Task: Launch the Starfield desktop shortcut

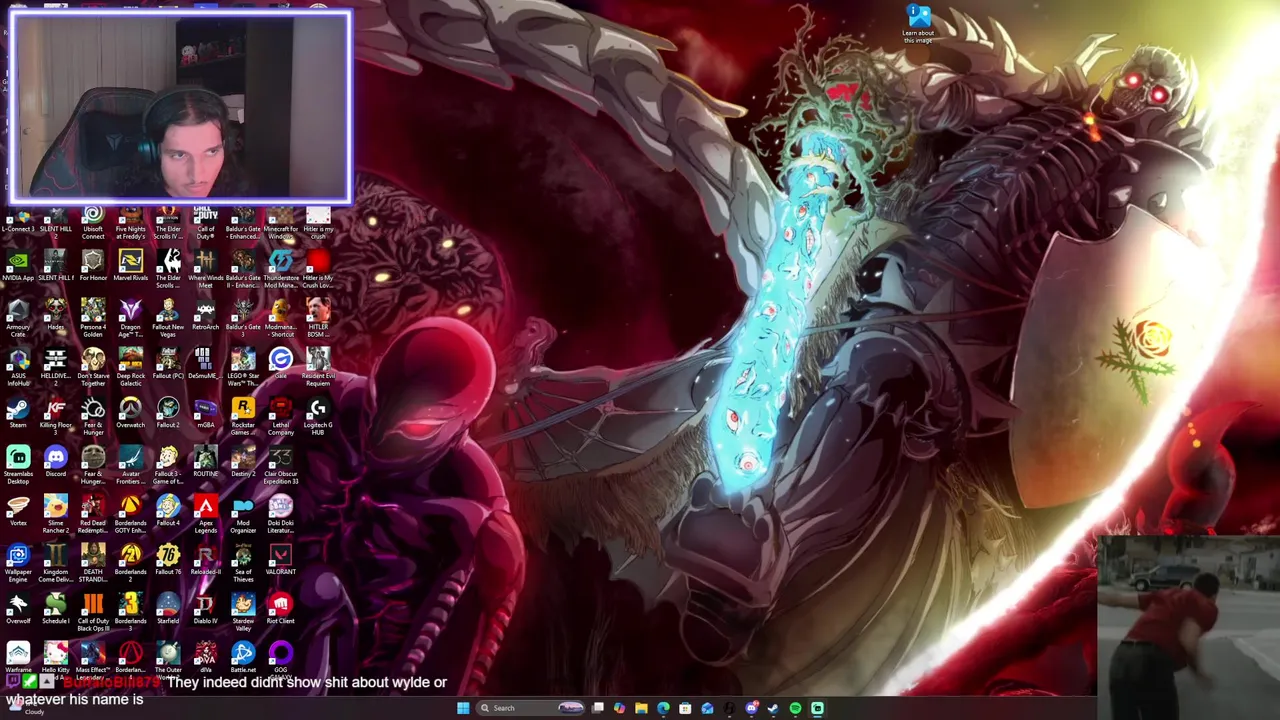Action: coord(168,610)
